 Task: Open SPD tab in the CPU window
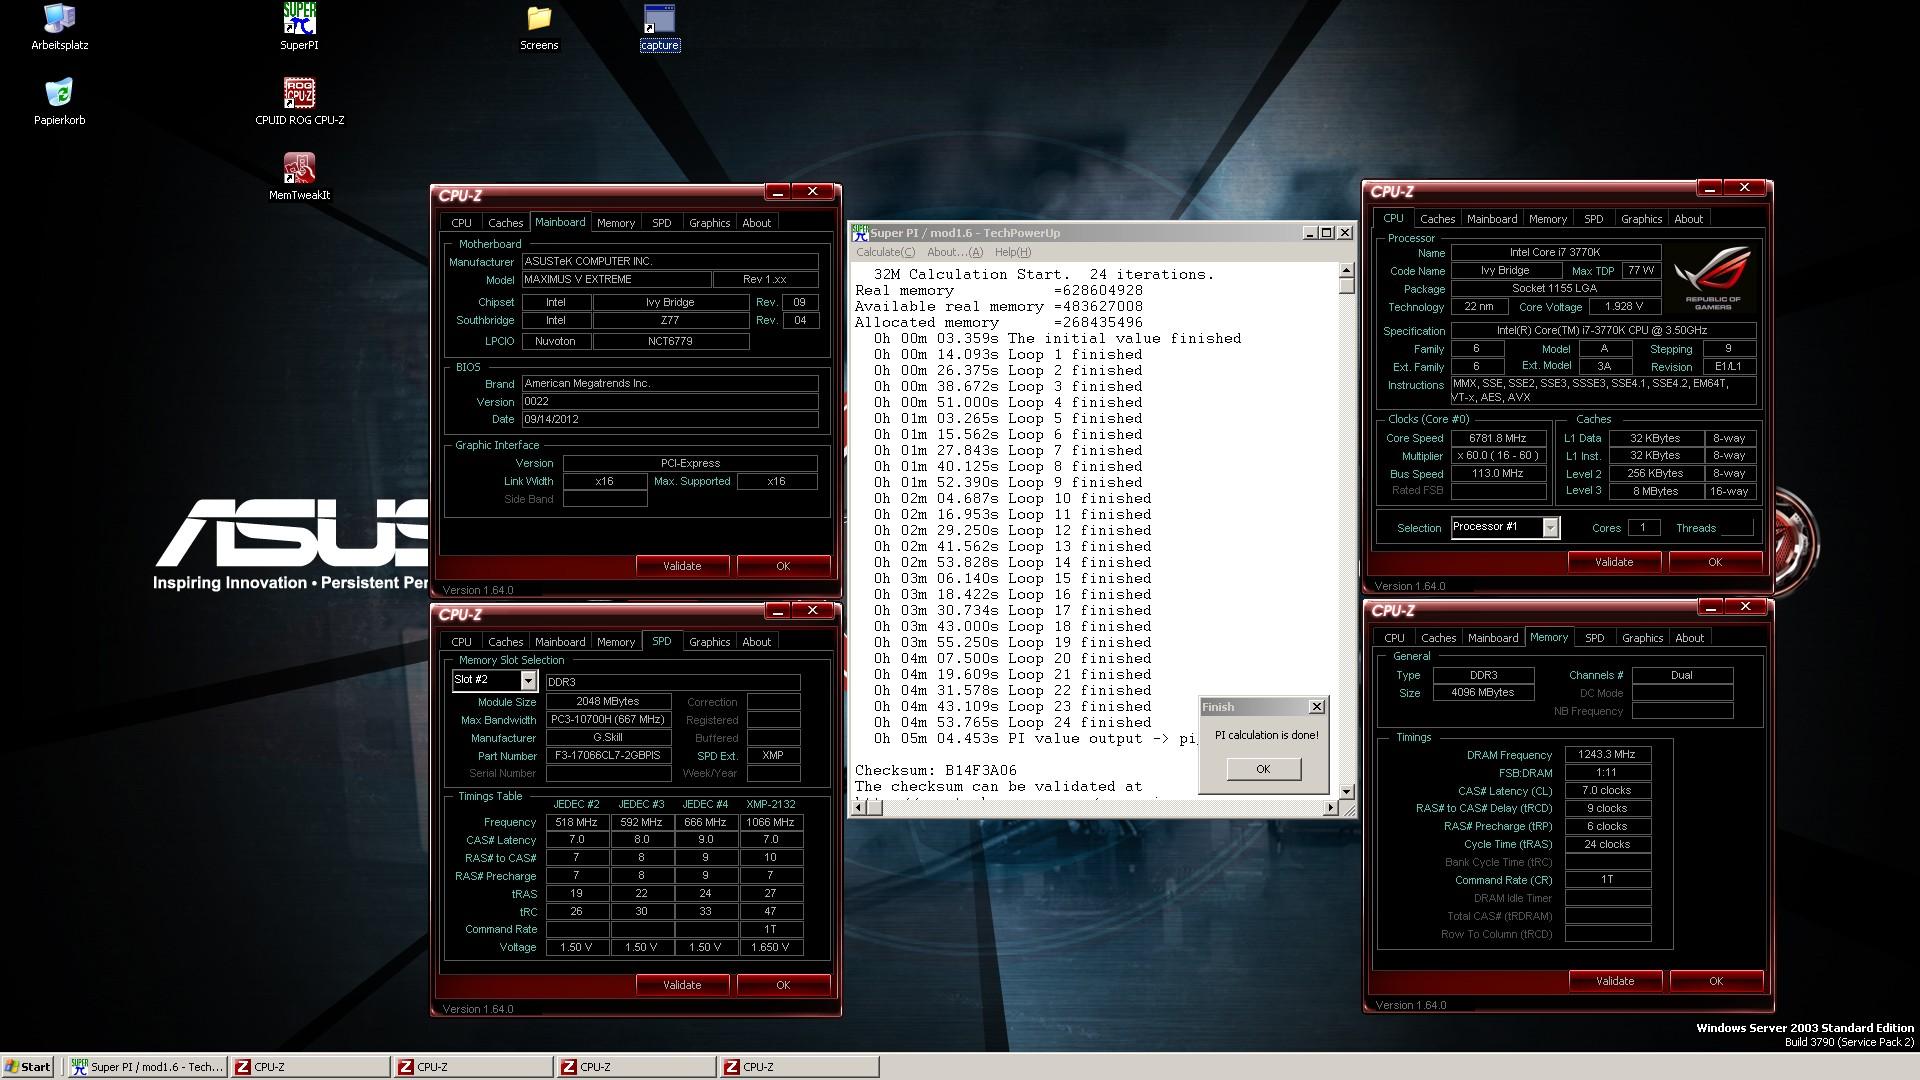click(x=1593, y=219)
